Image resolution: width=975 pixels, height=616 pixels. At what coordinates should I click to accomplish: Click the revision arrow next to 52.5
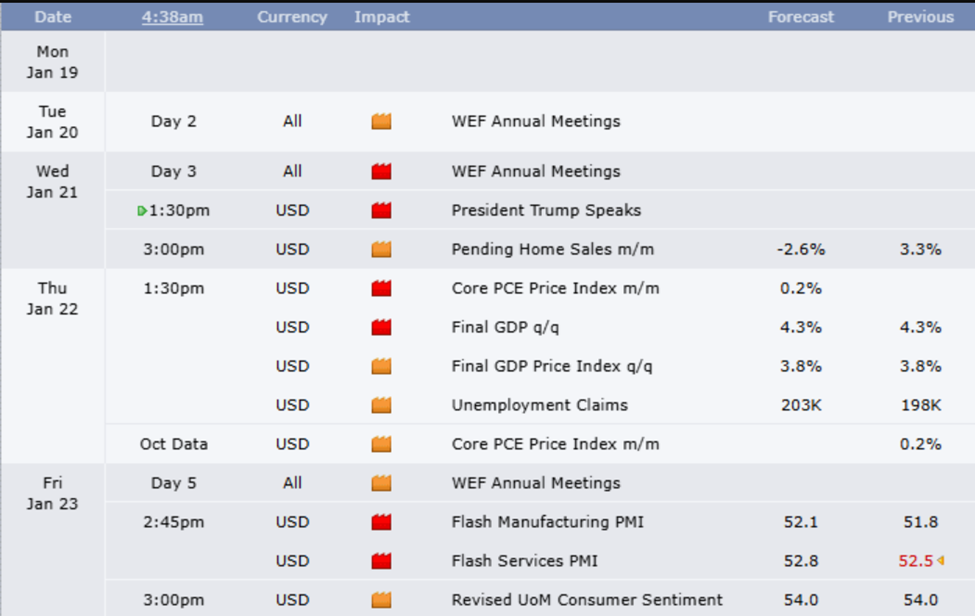[941, 561]
